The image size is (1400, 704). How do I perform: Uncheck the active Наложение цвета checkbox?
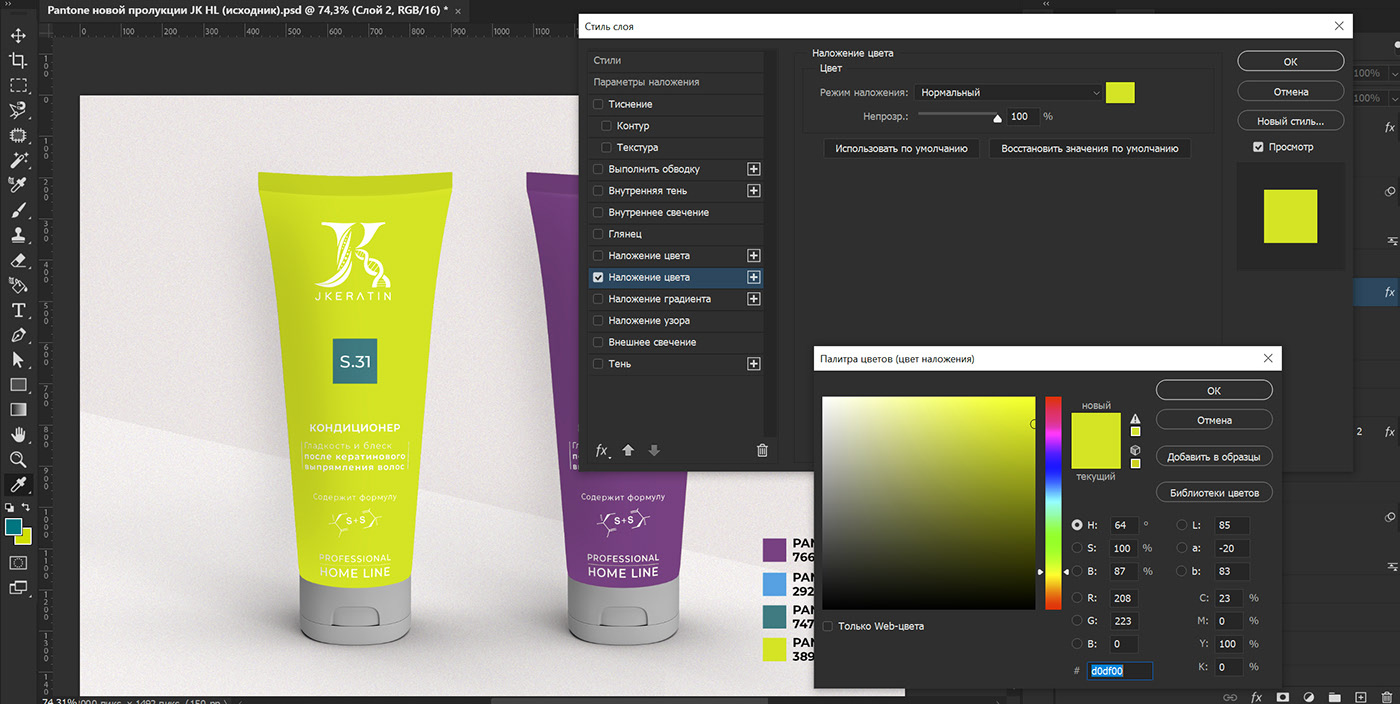point(598,278)
